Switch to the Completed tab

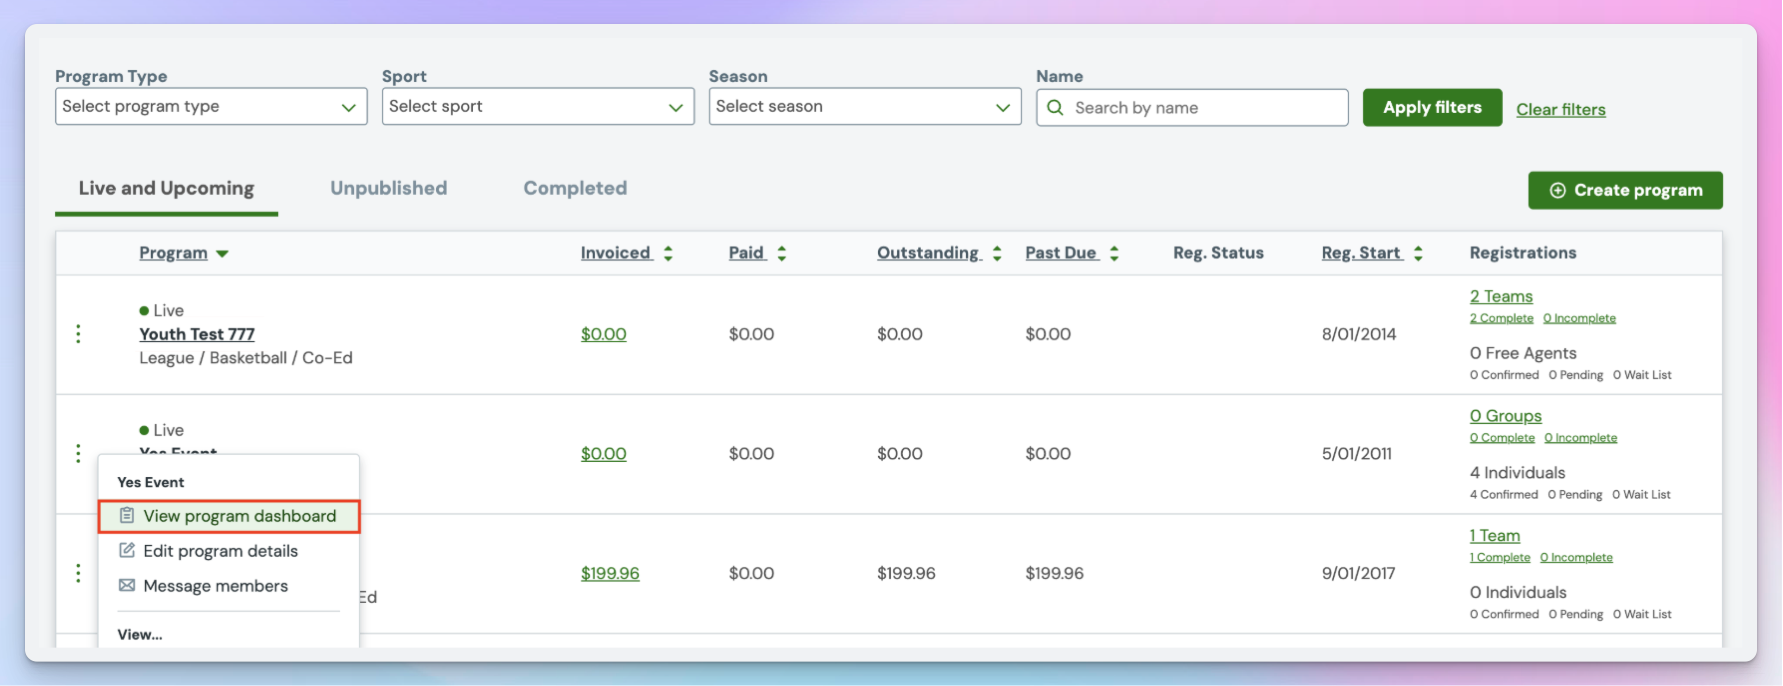[x=575, y=188]
